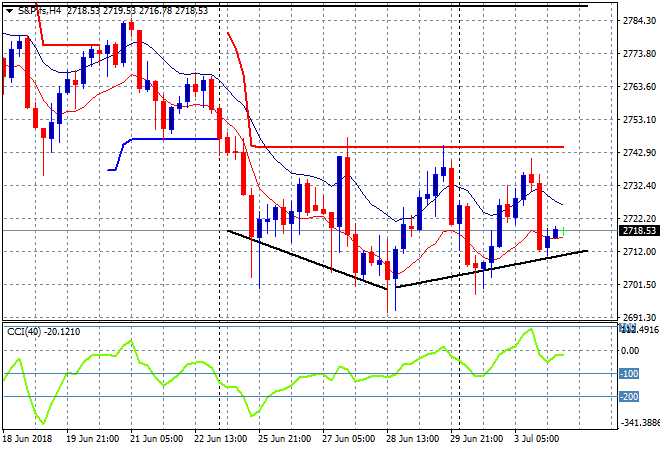Click price axis label 2784.30
The image size is (660, 450).
coord(639,21)
